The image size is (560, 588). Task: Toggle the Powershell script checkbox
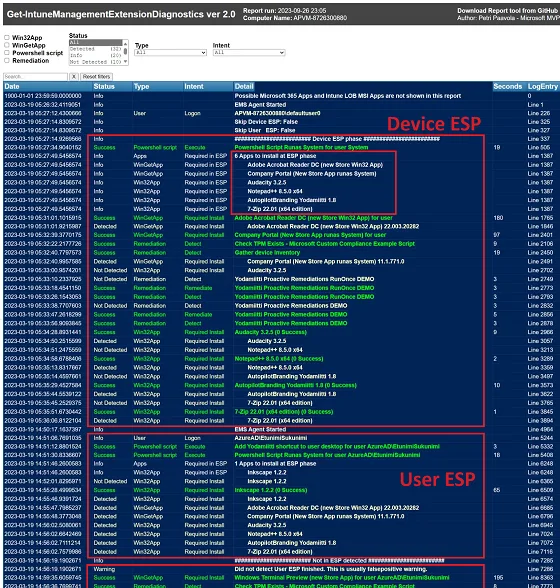click(6, 53)
